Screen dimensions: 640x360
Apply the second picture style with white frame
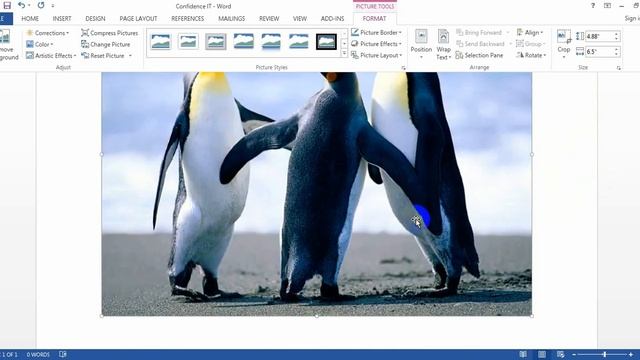(188, 42)
